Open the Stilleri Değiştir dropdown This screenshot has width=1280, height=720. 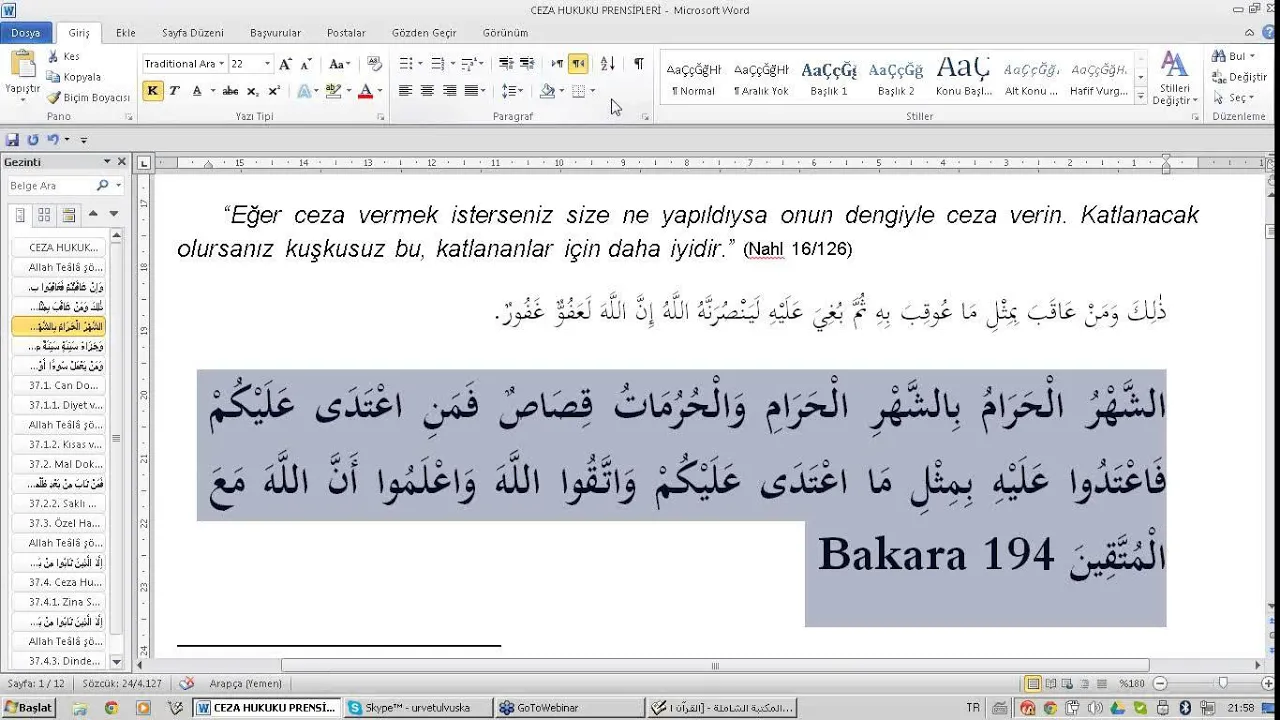click(1174, 78)
